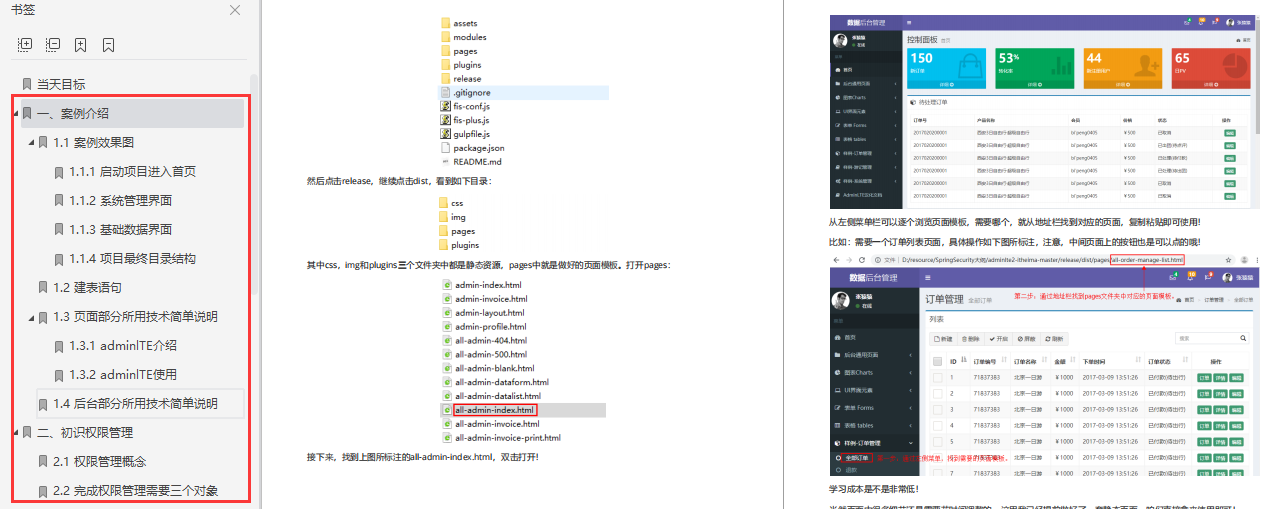Click the release folder icon
1264x509 pixels.
tap(446, 78)
